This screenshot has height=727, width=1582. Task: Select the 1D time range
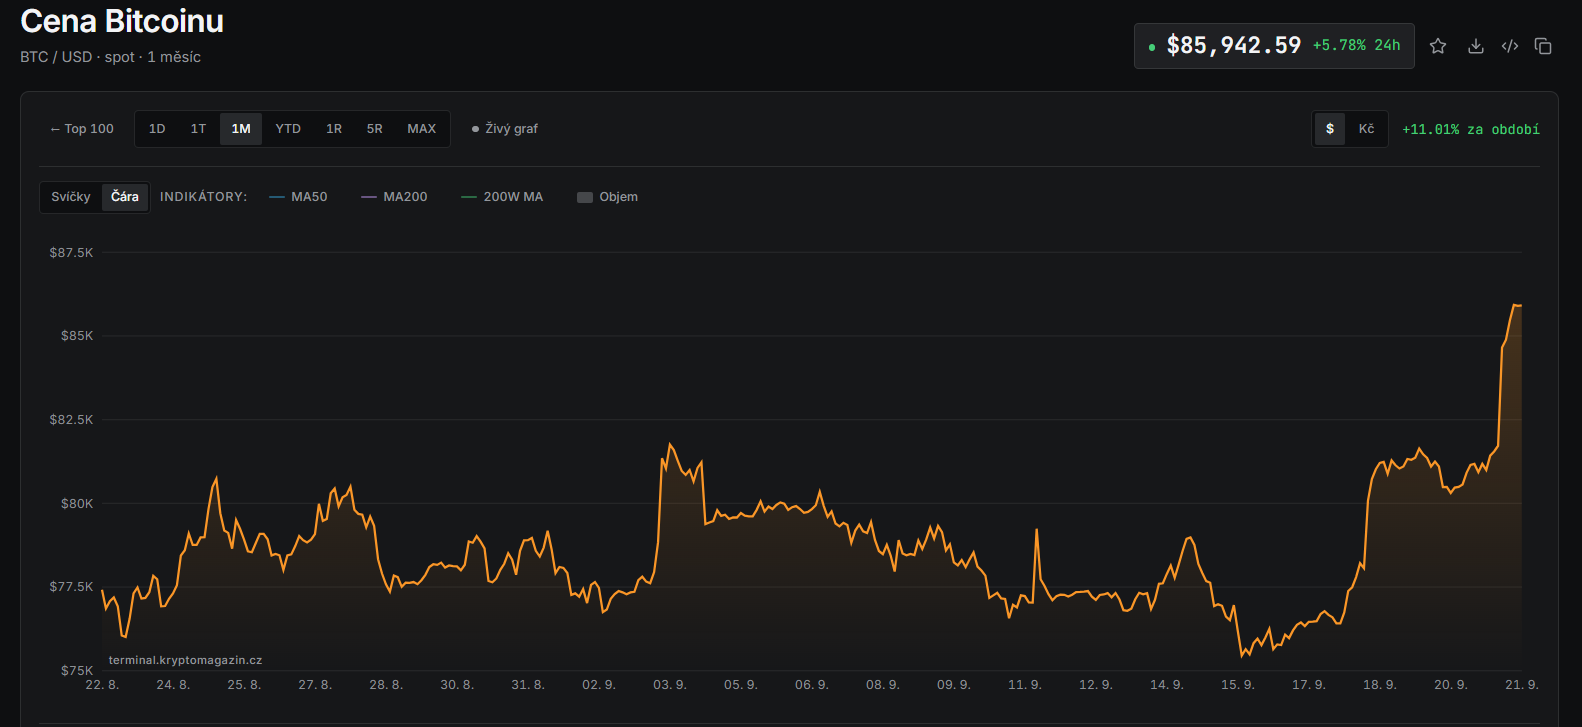[157, 129]
